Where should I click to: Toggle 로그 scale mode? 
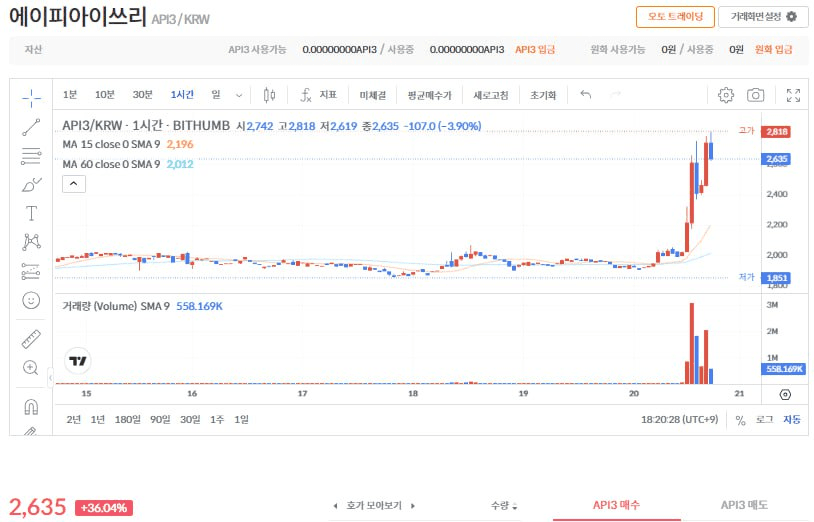click(764, 419)
